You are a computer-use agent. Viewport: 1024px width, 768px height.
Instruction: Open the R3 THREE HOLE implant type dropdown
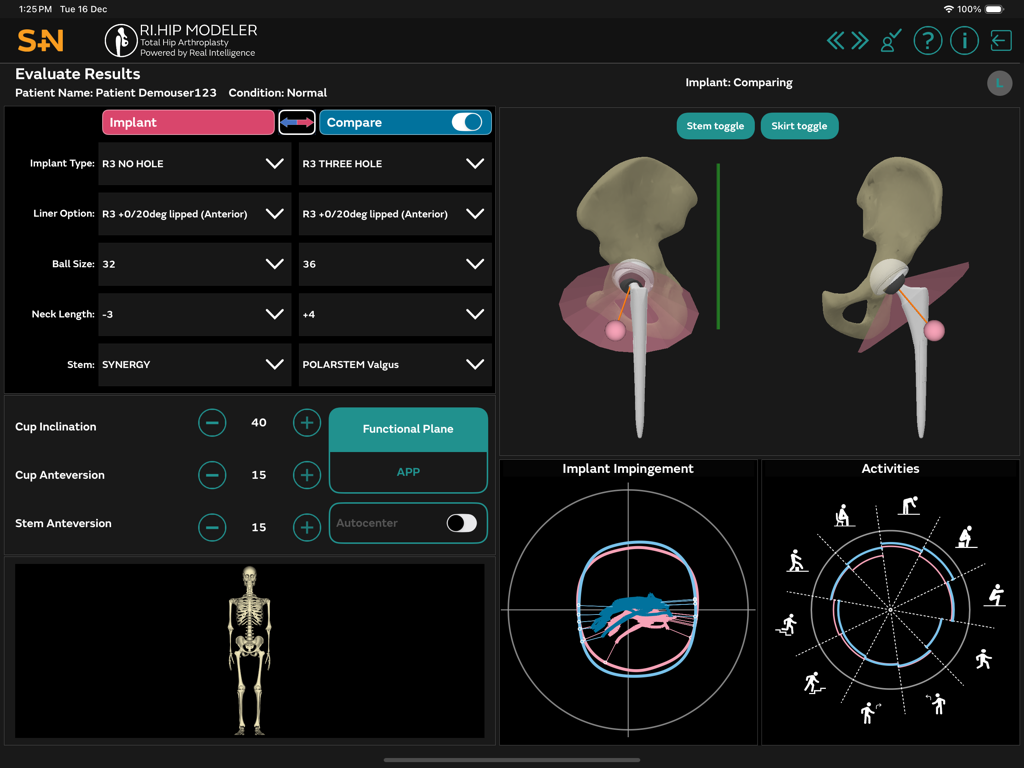tap(395, 163)
